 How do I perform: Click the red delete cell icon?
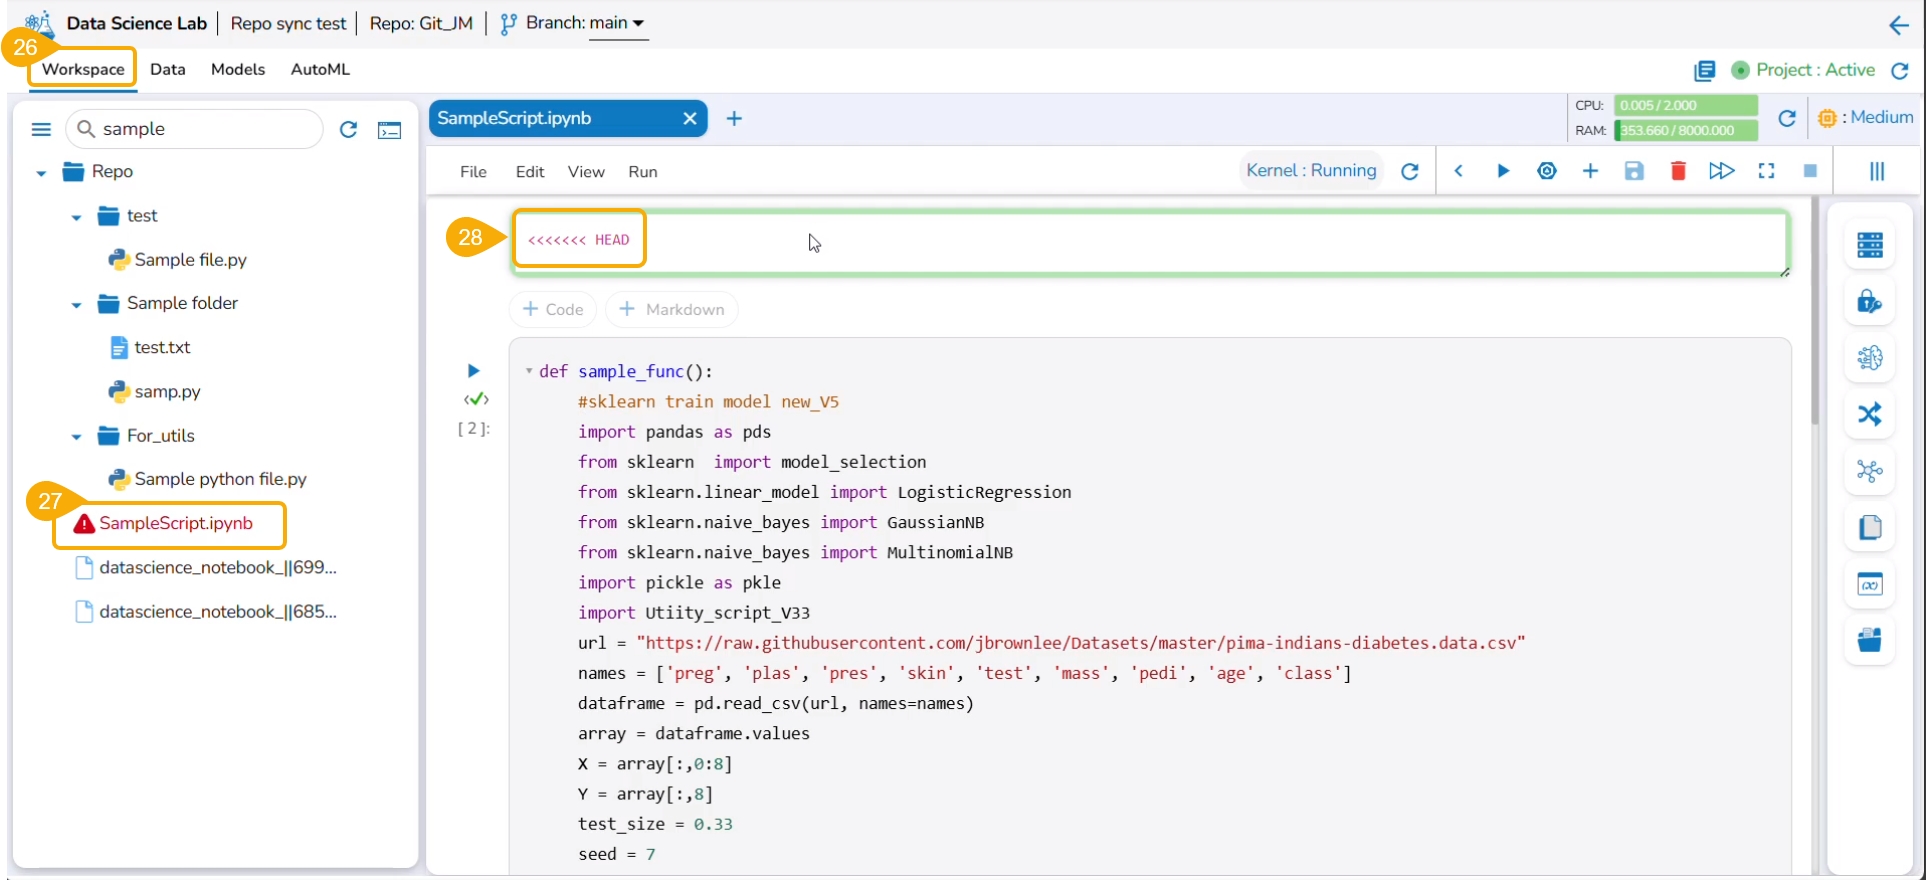pyautogui.click(x=1678, y=171)
